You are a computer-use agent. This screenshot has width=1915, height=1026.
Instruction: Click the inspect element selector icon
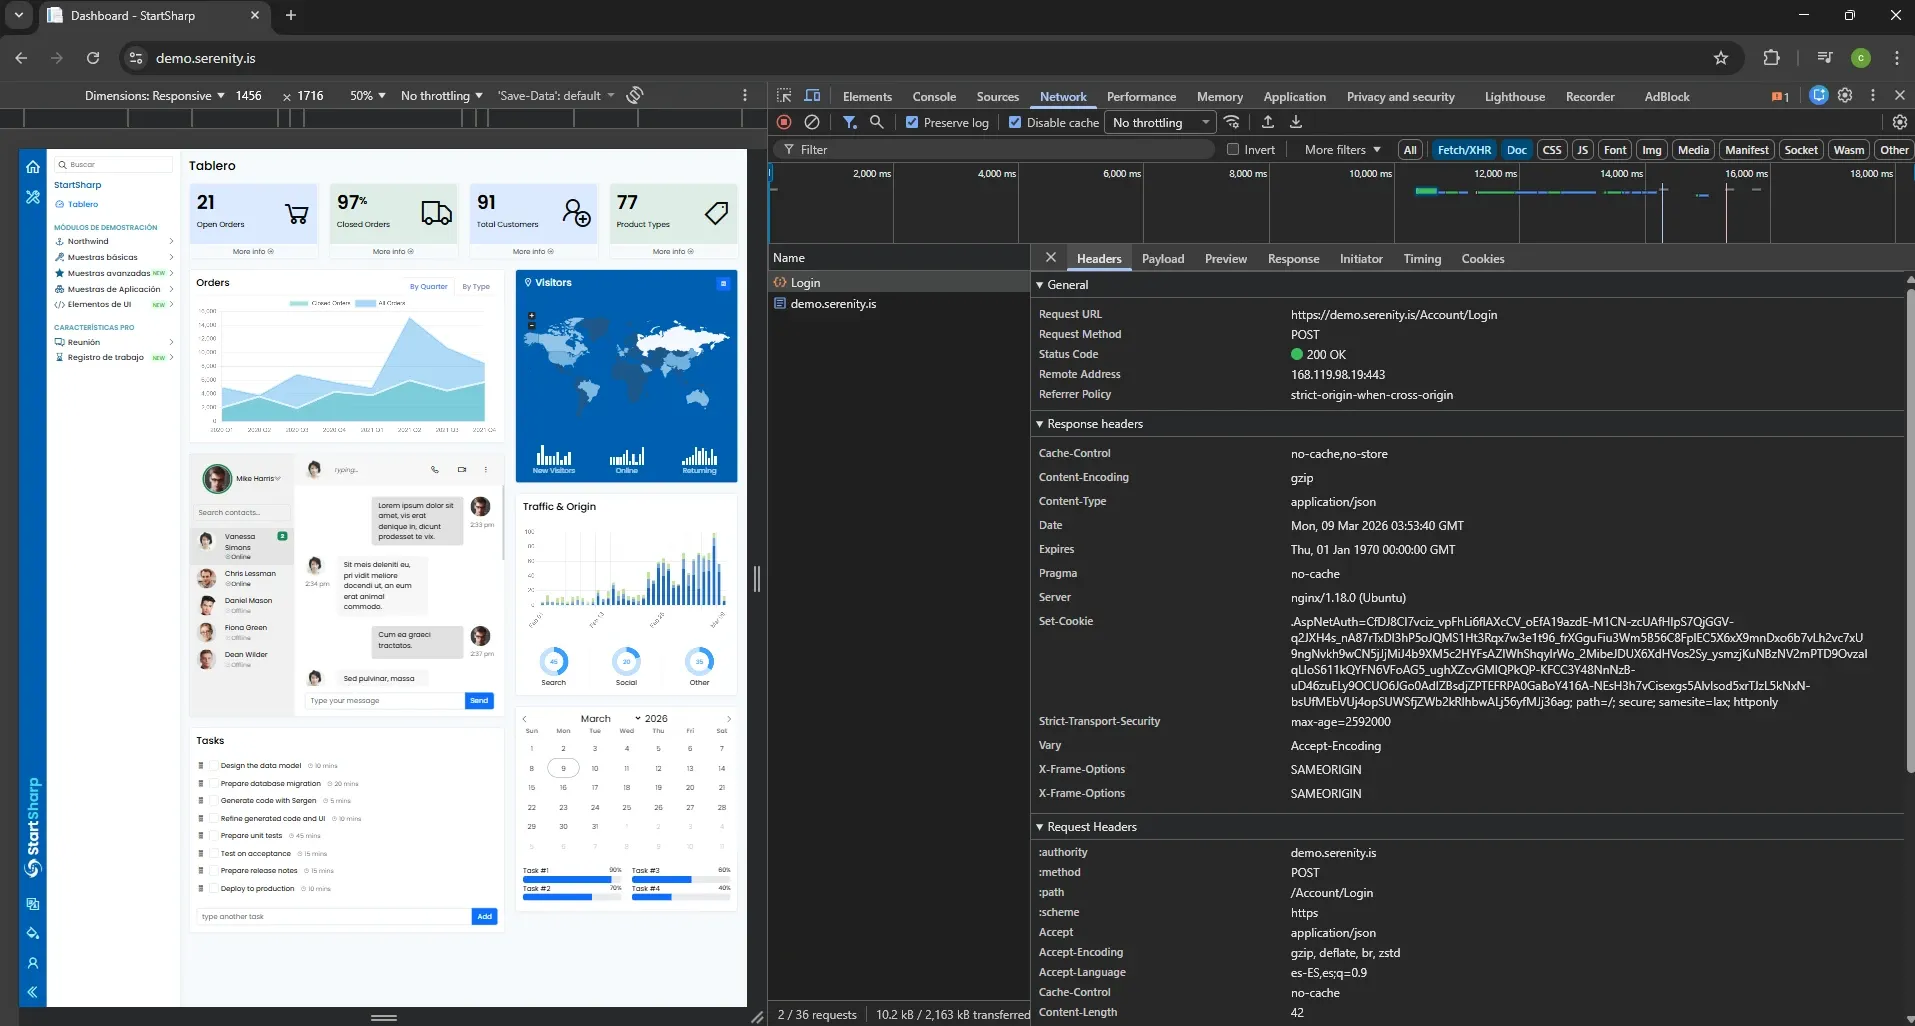(x=784, y=96)
